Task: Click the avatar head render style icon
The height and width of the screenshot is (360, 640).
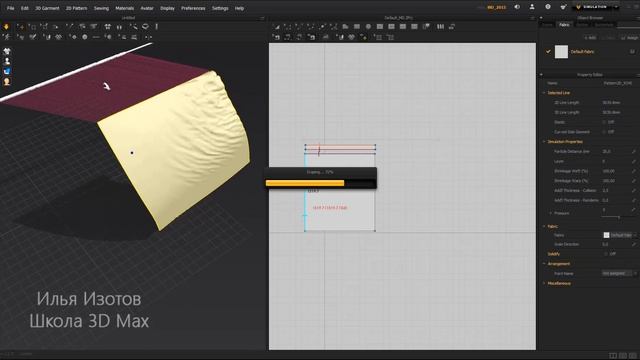Action: [7, 82]
